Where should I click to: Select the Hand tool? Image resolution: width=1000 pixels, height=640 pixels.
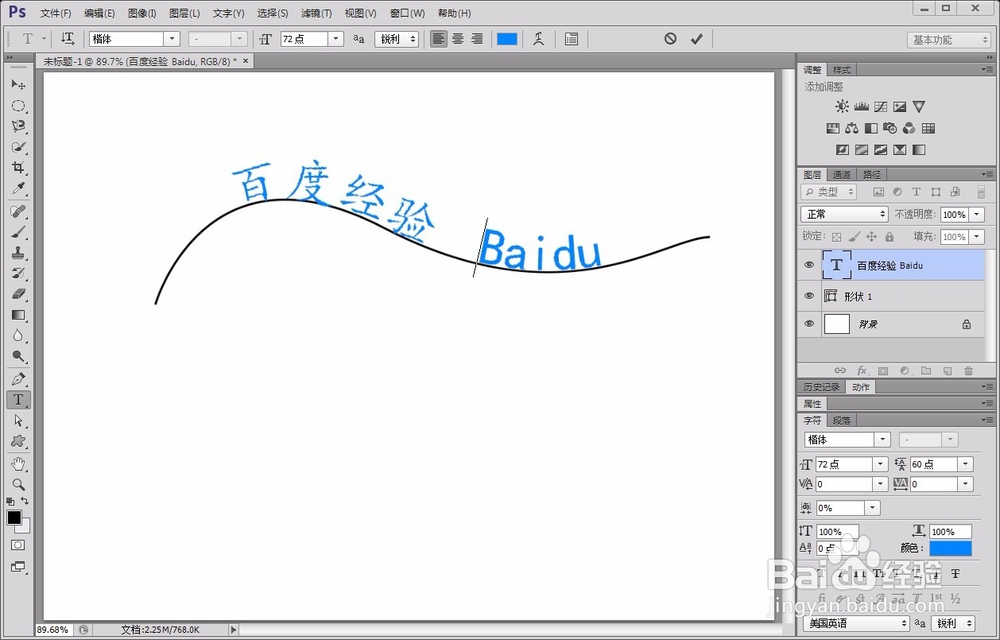click(18, 463)
